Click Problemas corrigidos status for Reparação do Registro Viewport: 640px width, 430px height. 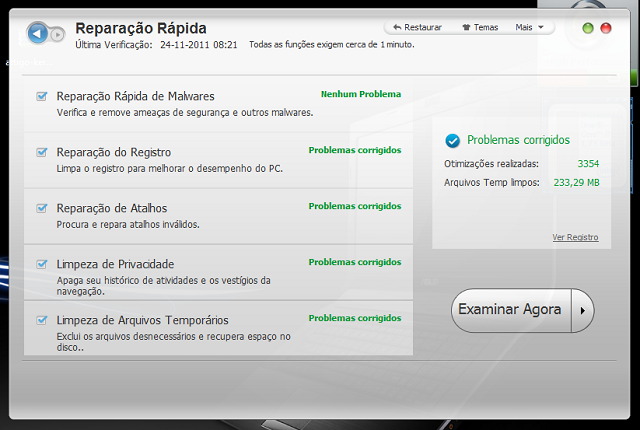point(355,150)
